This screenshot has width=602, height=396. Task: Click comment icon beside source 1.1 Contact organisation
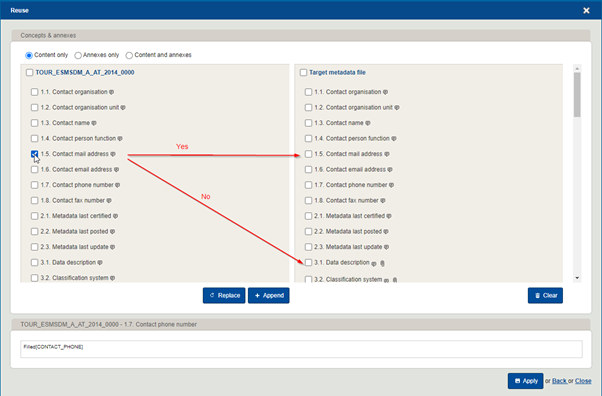(111, 92)
